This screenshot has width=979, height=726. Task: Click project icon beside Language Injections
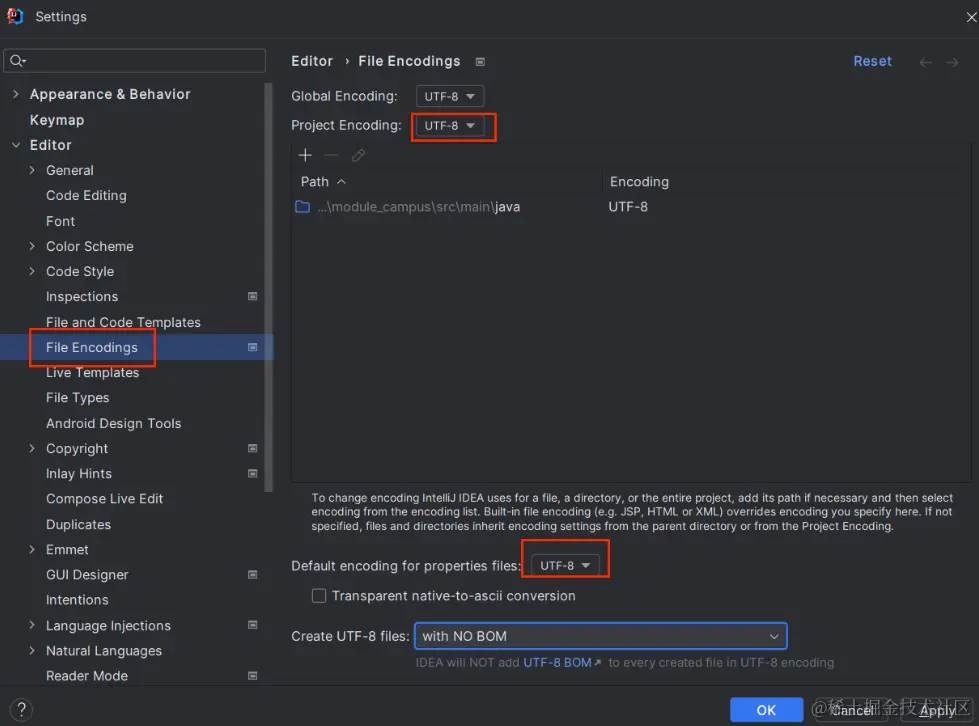[x=252, y=625]
